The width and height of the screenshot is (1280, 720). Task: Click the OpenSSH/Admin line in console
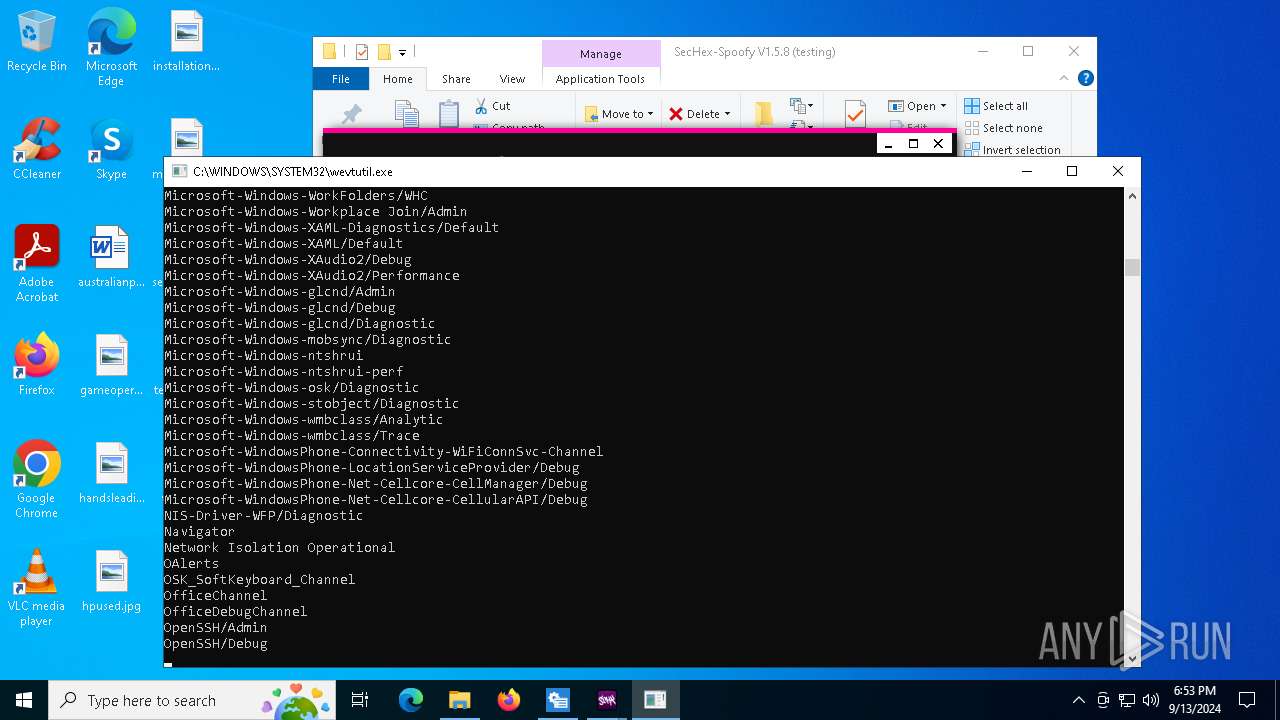click(216, 627)
